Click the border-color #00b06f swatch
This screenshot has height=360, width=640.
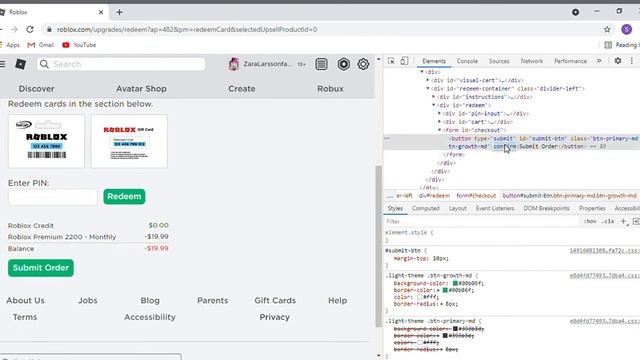tap(445, 290)
